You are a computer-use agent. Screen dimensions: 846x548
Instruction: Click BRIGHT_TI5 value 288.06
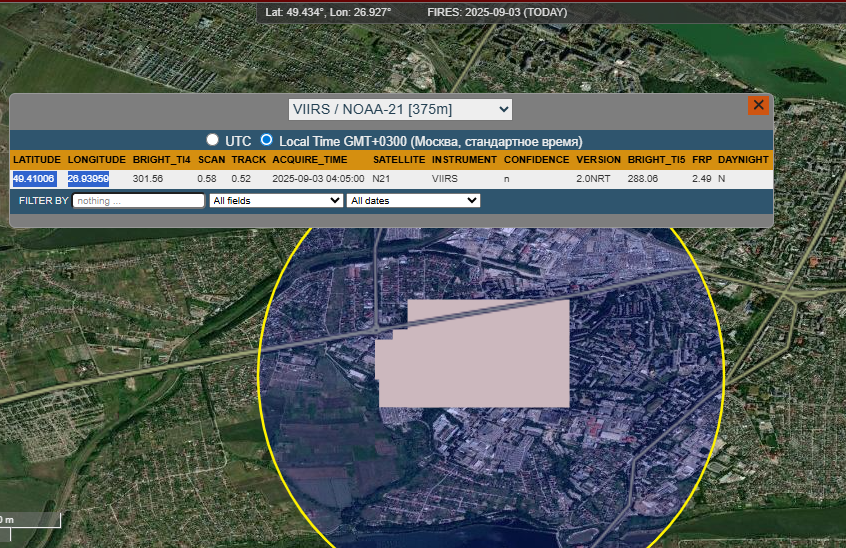pos(643,179)
